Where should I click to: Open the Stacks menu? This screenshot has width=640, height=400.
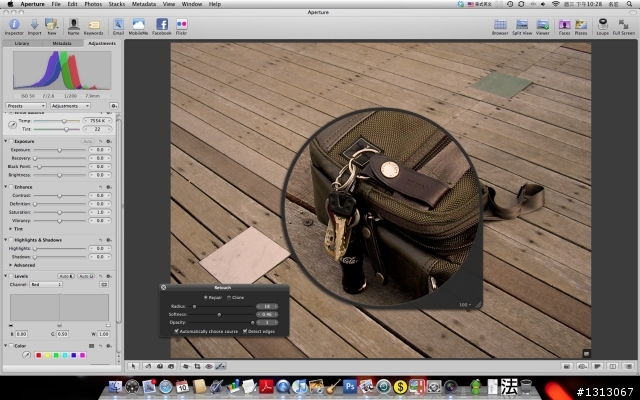117,4
